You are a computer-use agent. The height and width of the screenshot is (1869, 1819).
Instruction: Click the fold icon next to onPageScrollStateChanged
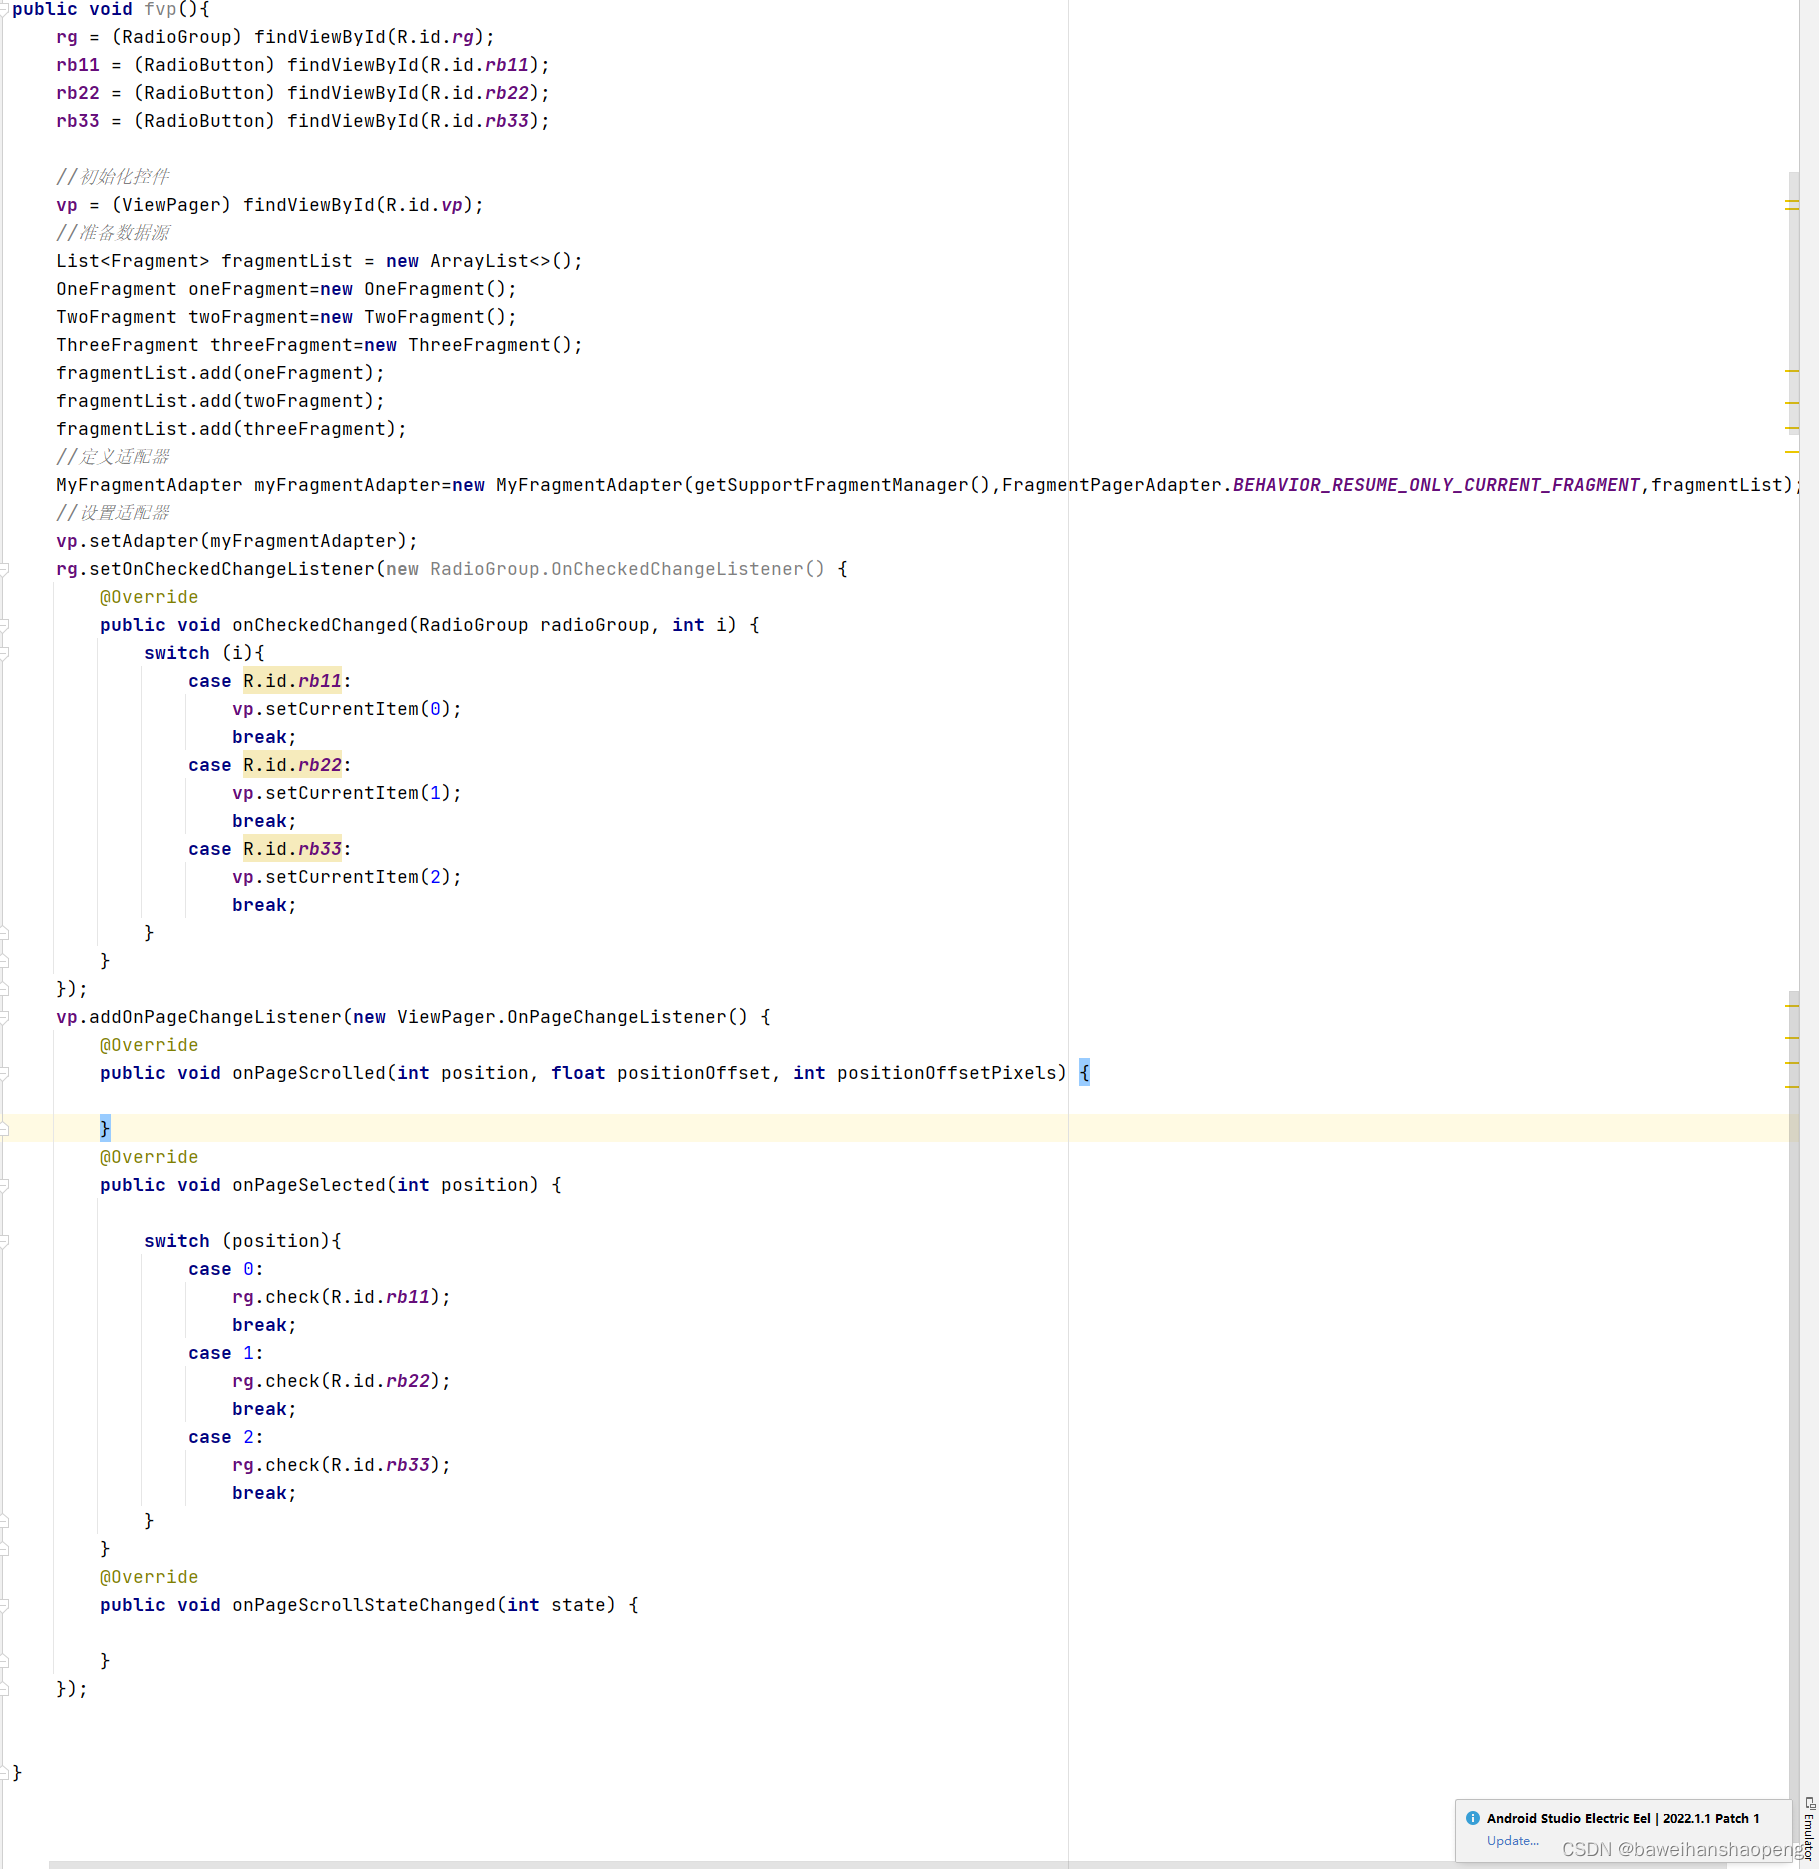[5, 1604]
